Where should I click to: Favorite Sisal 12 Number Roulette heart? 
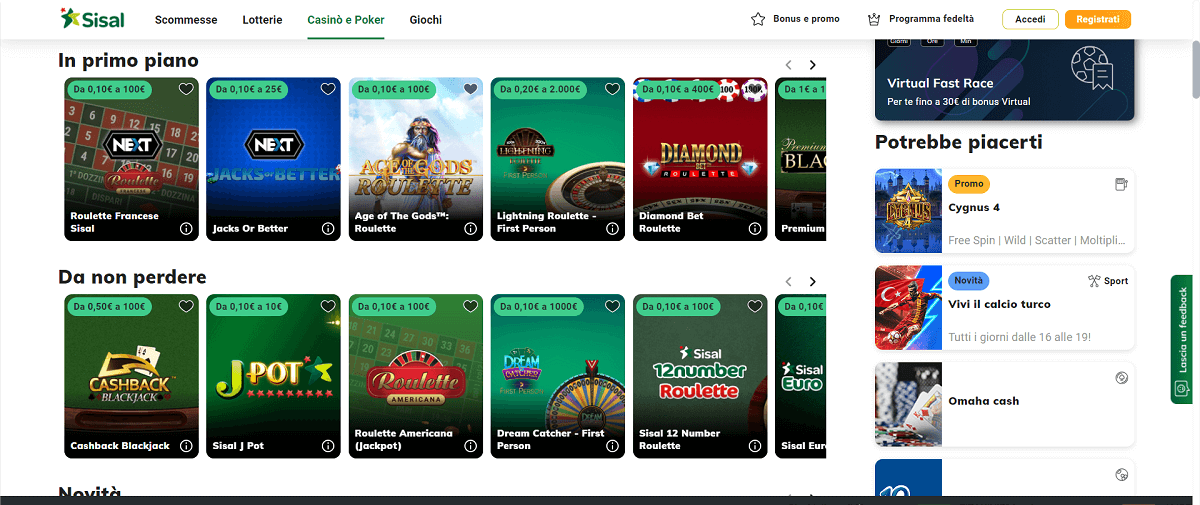click(754, 306)
